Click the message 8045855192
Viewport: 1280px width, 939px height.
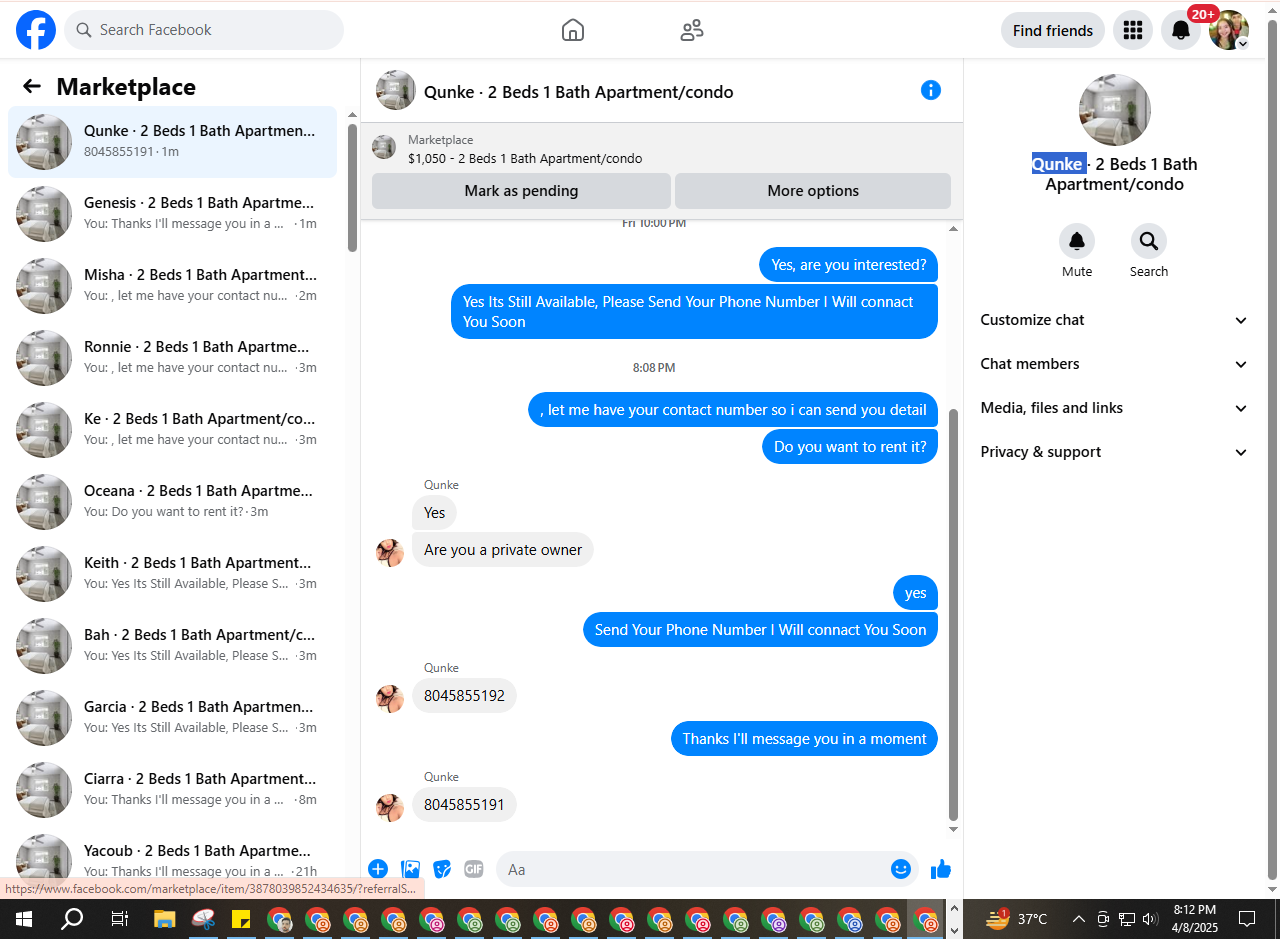click(x=464, y=696)
